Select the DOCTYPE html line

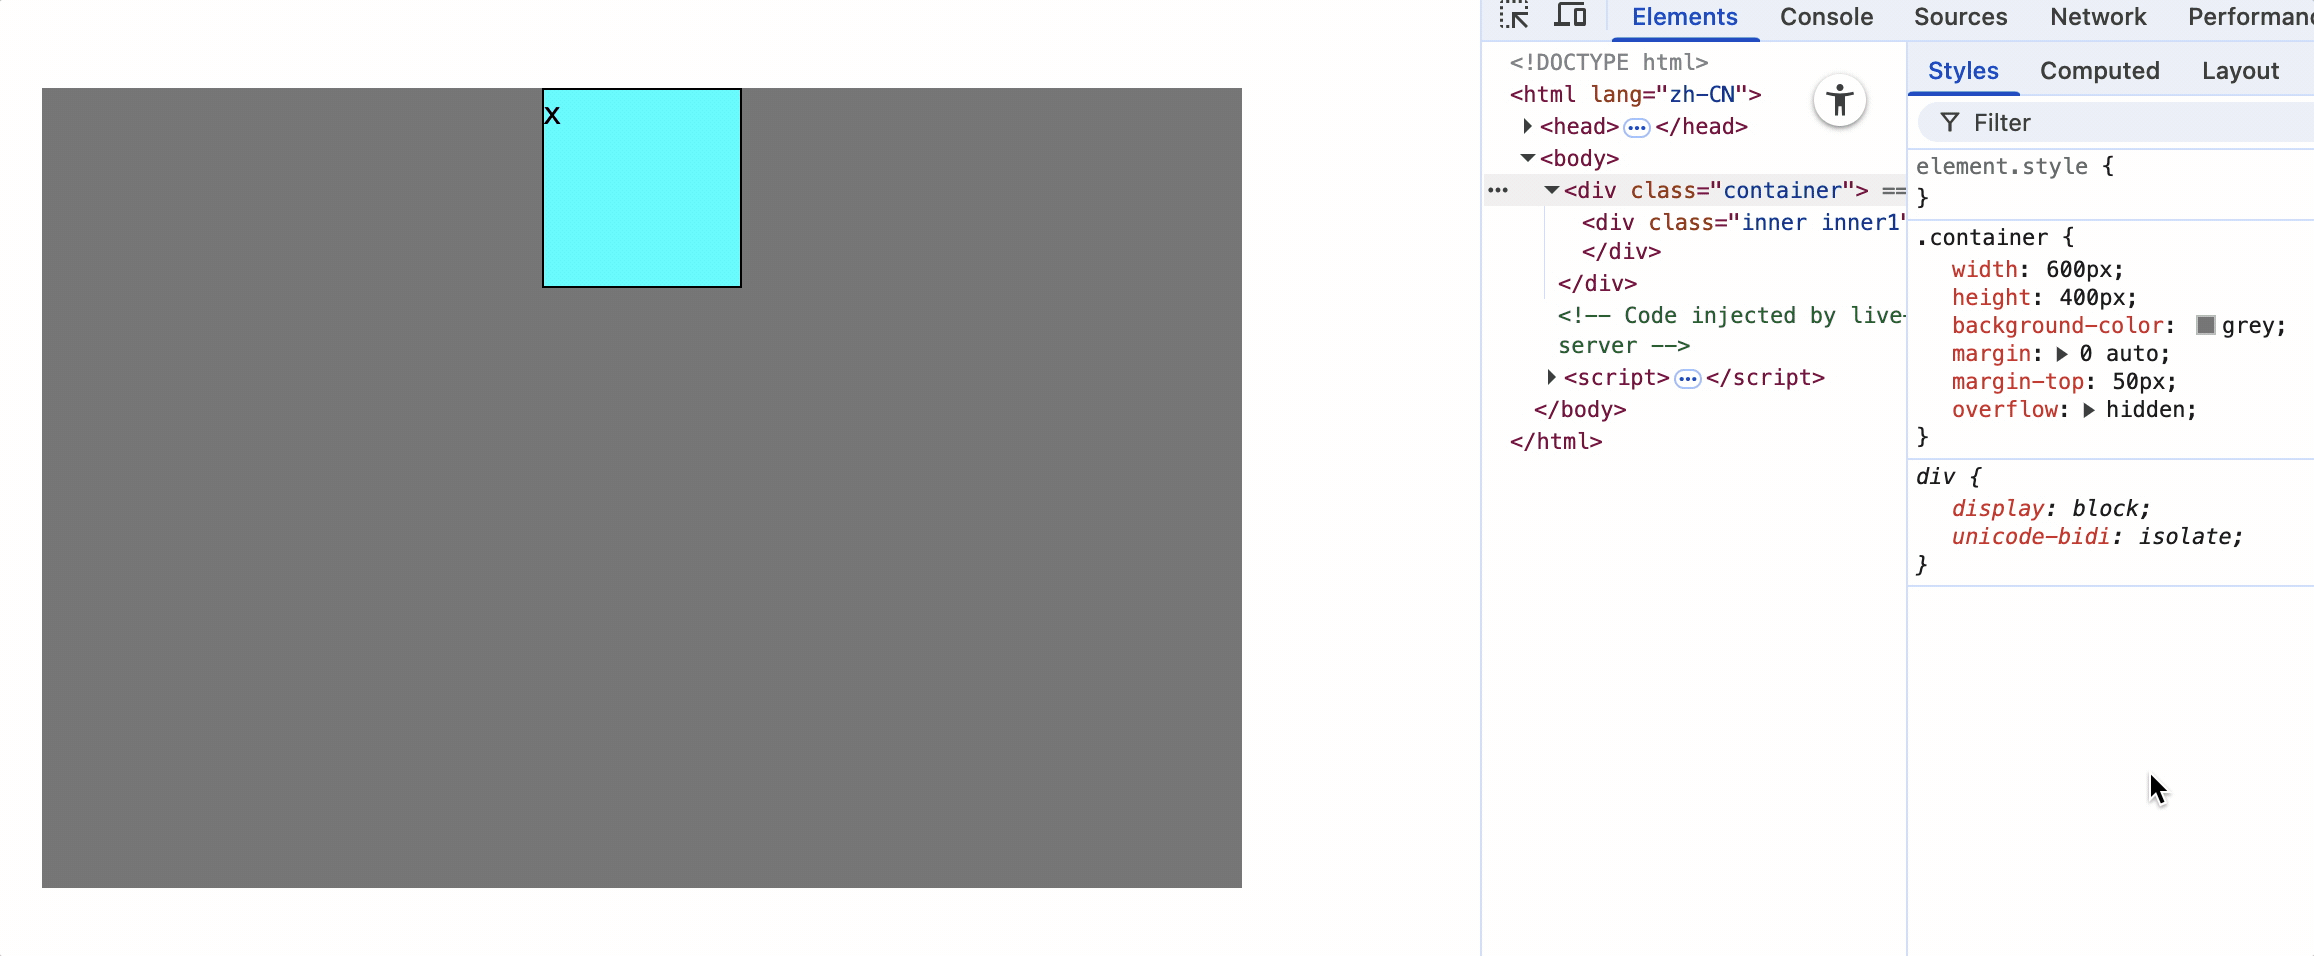click(x=1609, y=62)
